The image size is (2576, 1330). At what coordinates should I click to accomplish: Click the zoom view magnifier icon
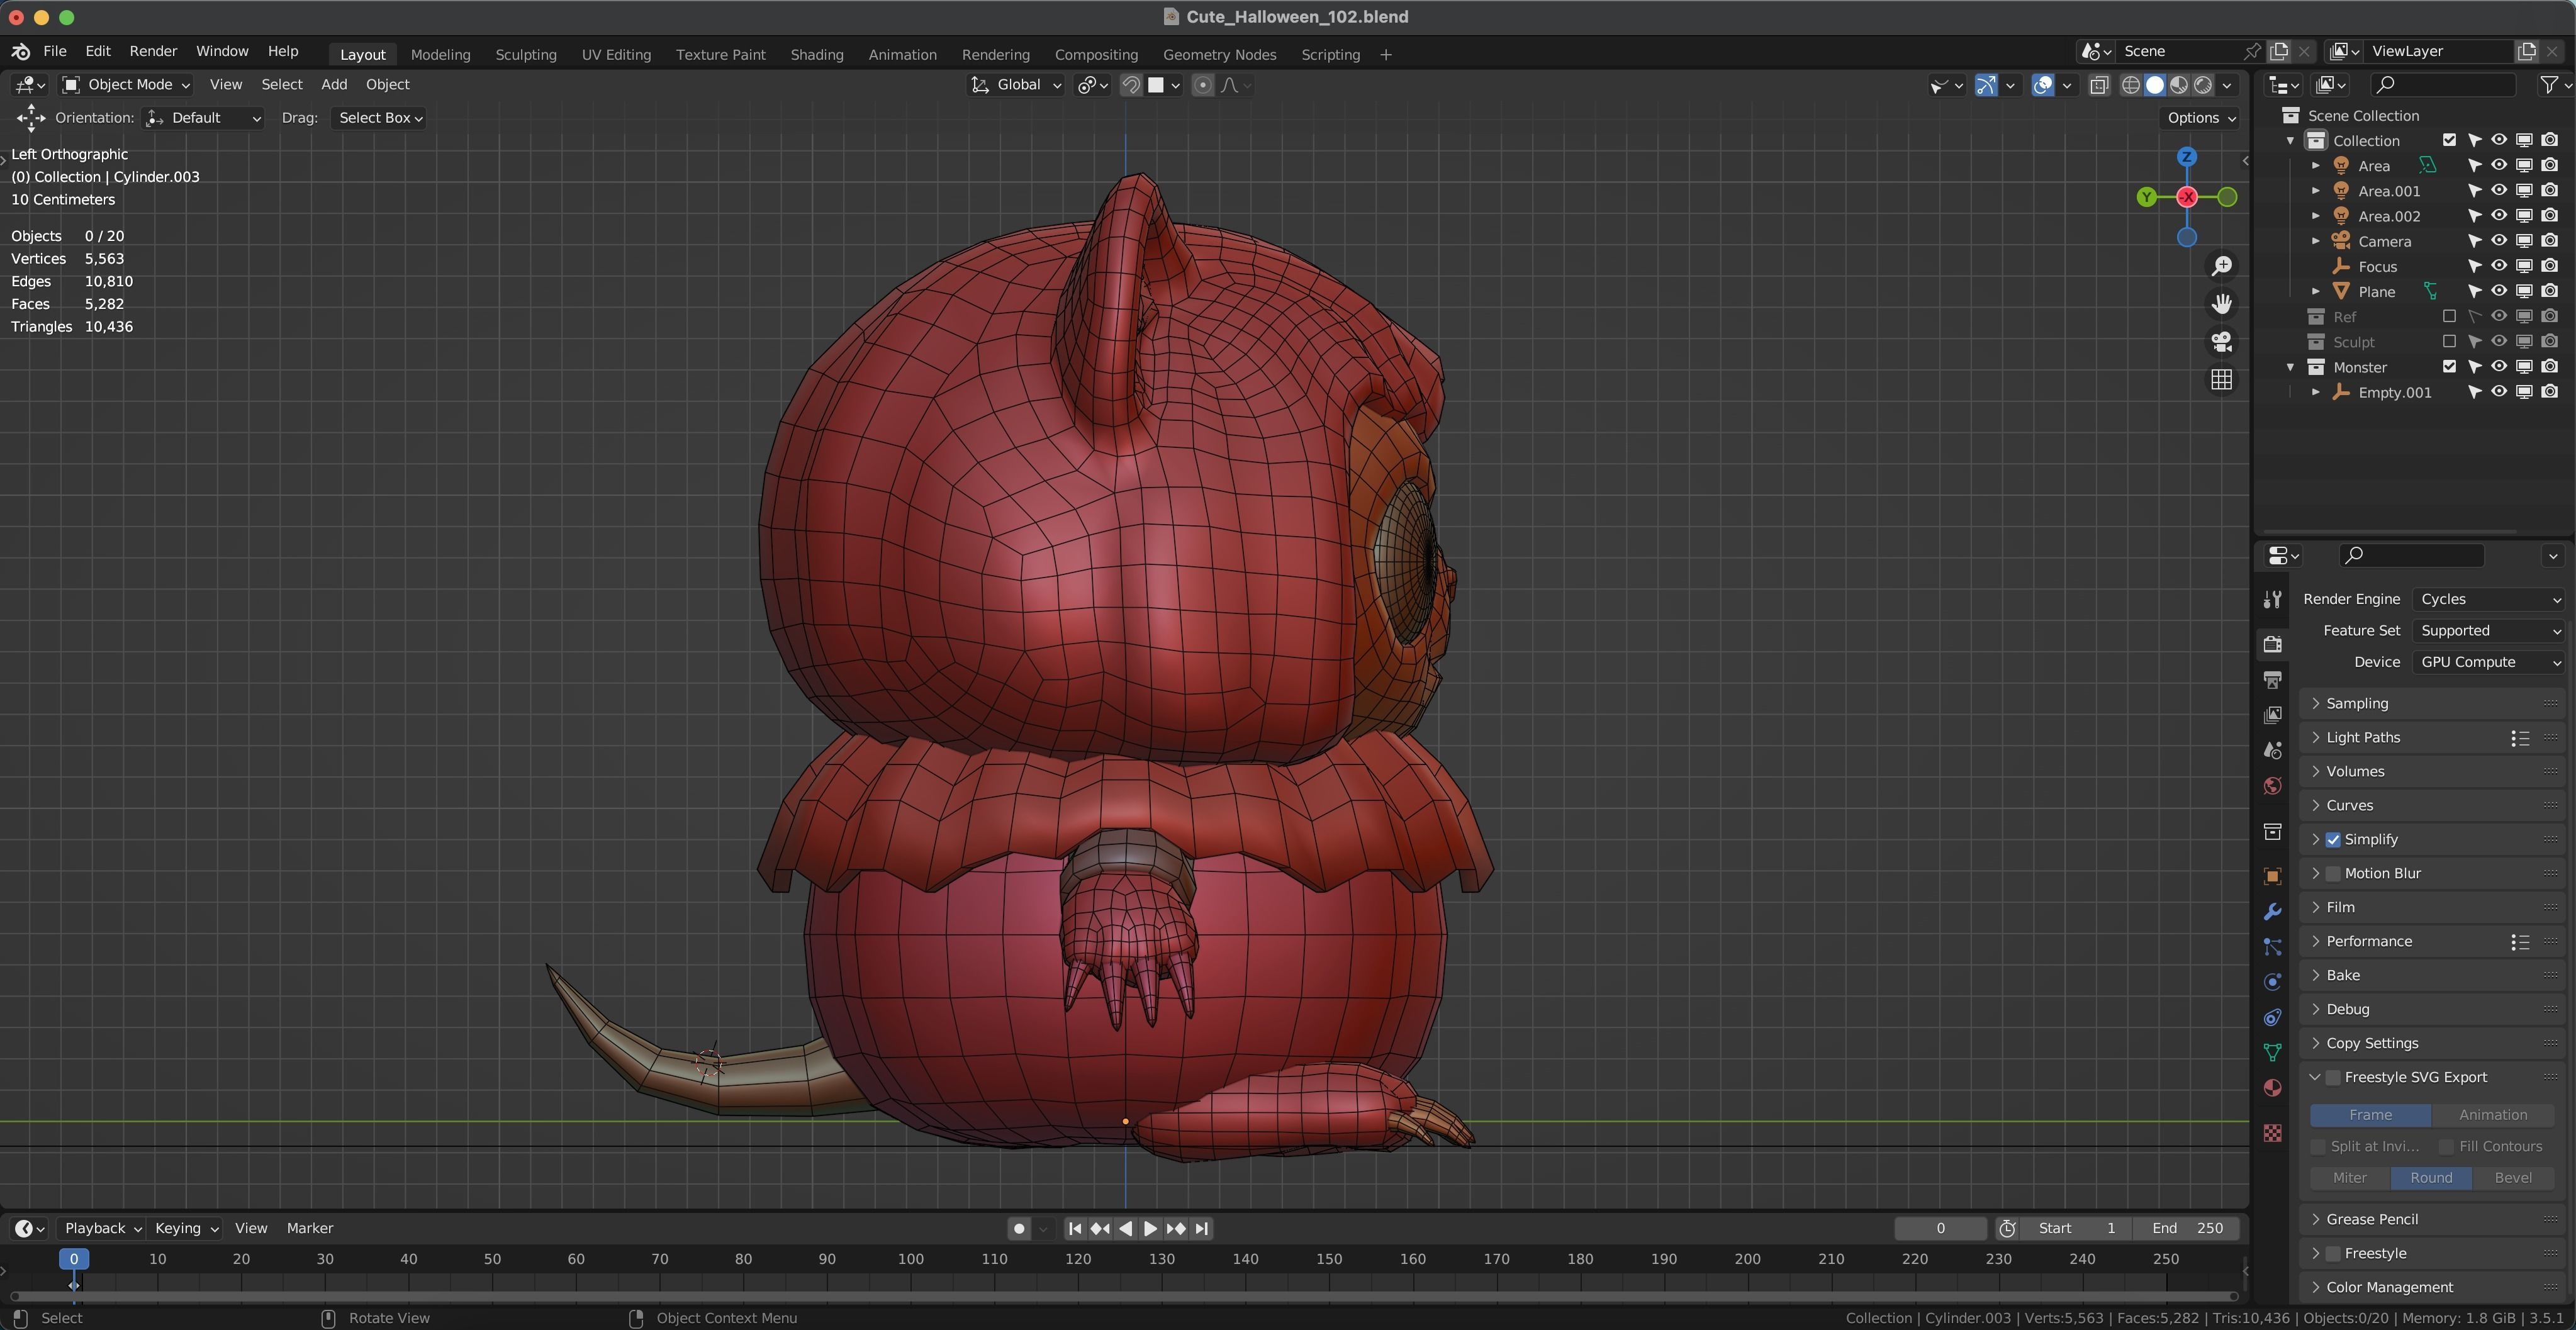2221,266
